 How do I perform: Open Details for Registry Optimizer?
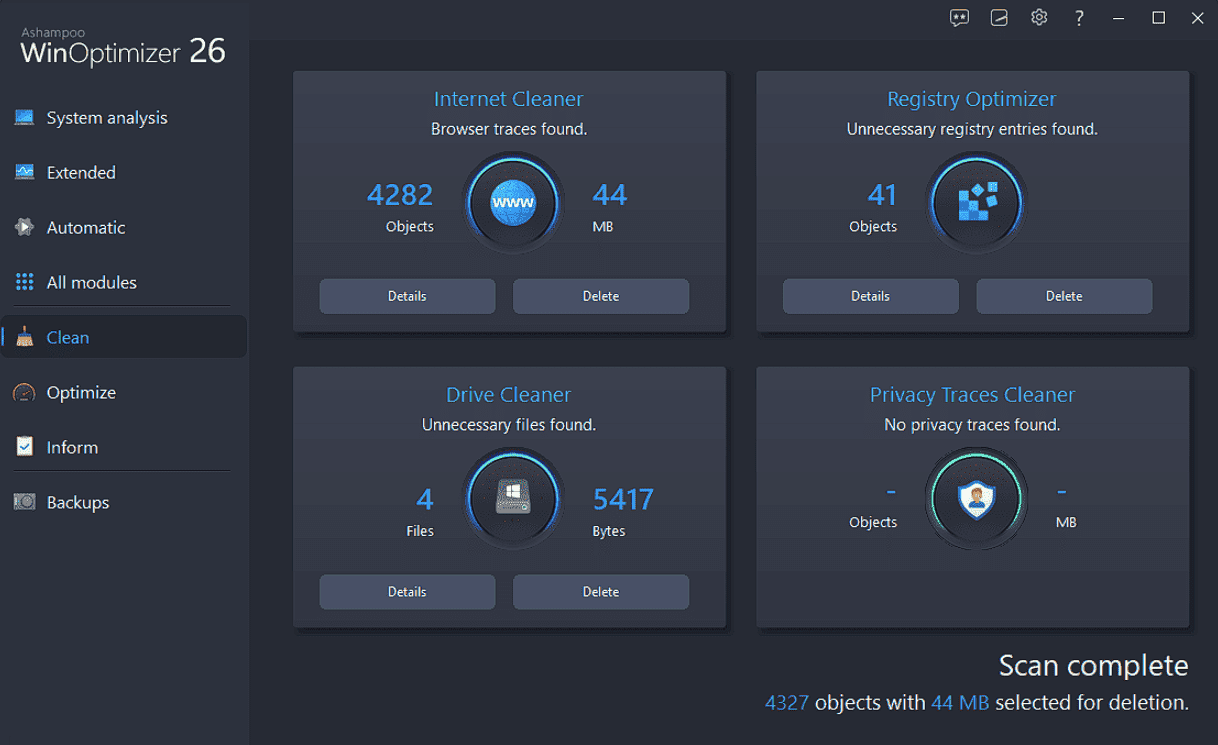(870, 296)
